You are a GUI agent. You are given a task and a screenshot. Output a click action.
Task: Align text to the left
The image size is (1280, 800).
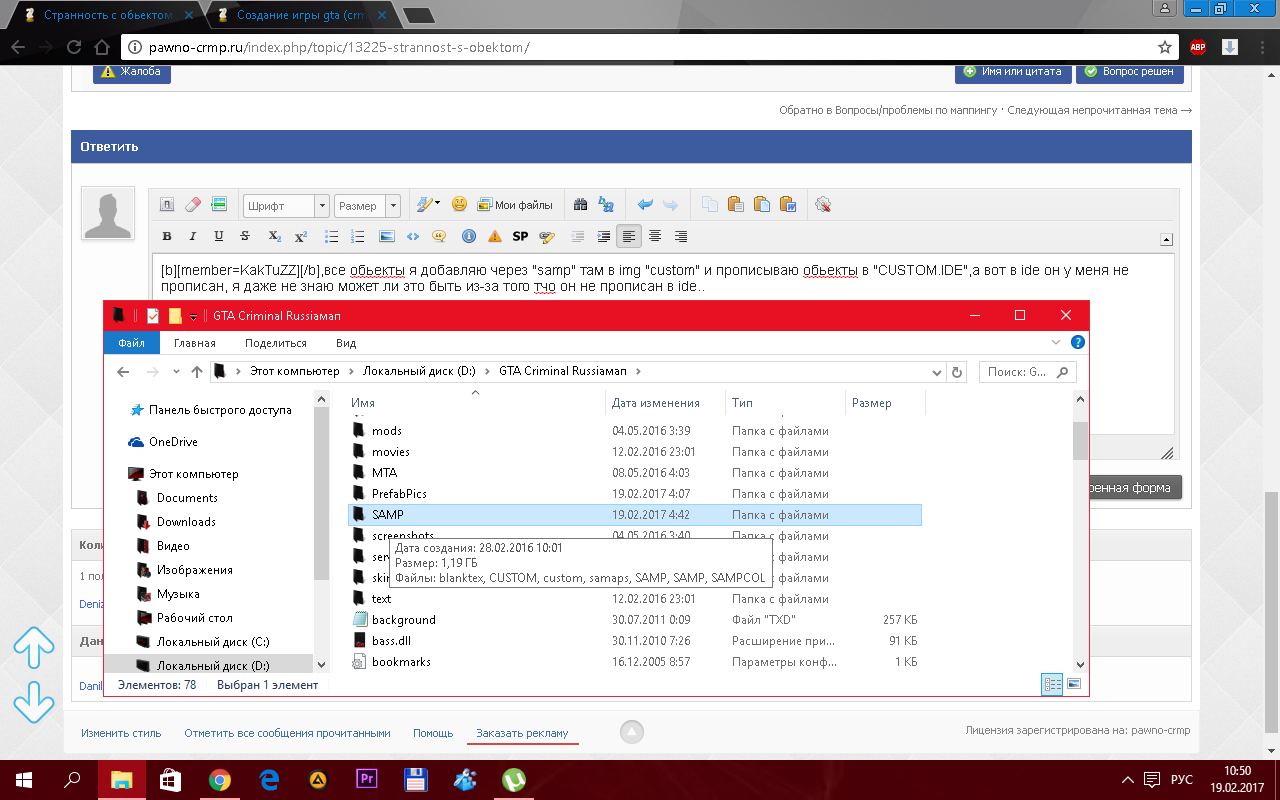(x=629, y=237)
